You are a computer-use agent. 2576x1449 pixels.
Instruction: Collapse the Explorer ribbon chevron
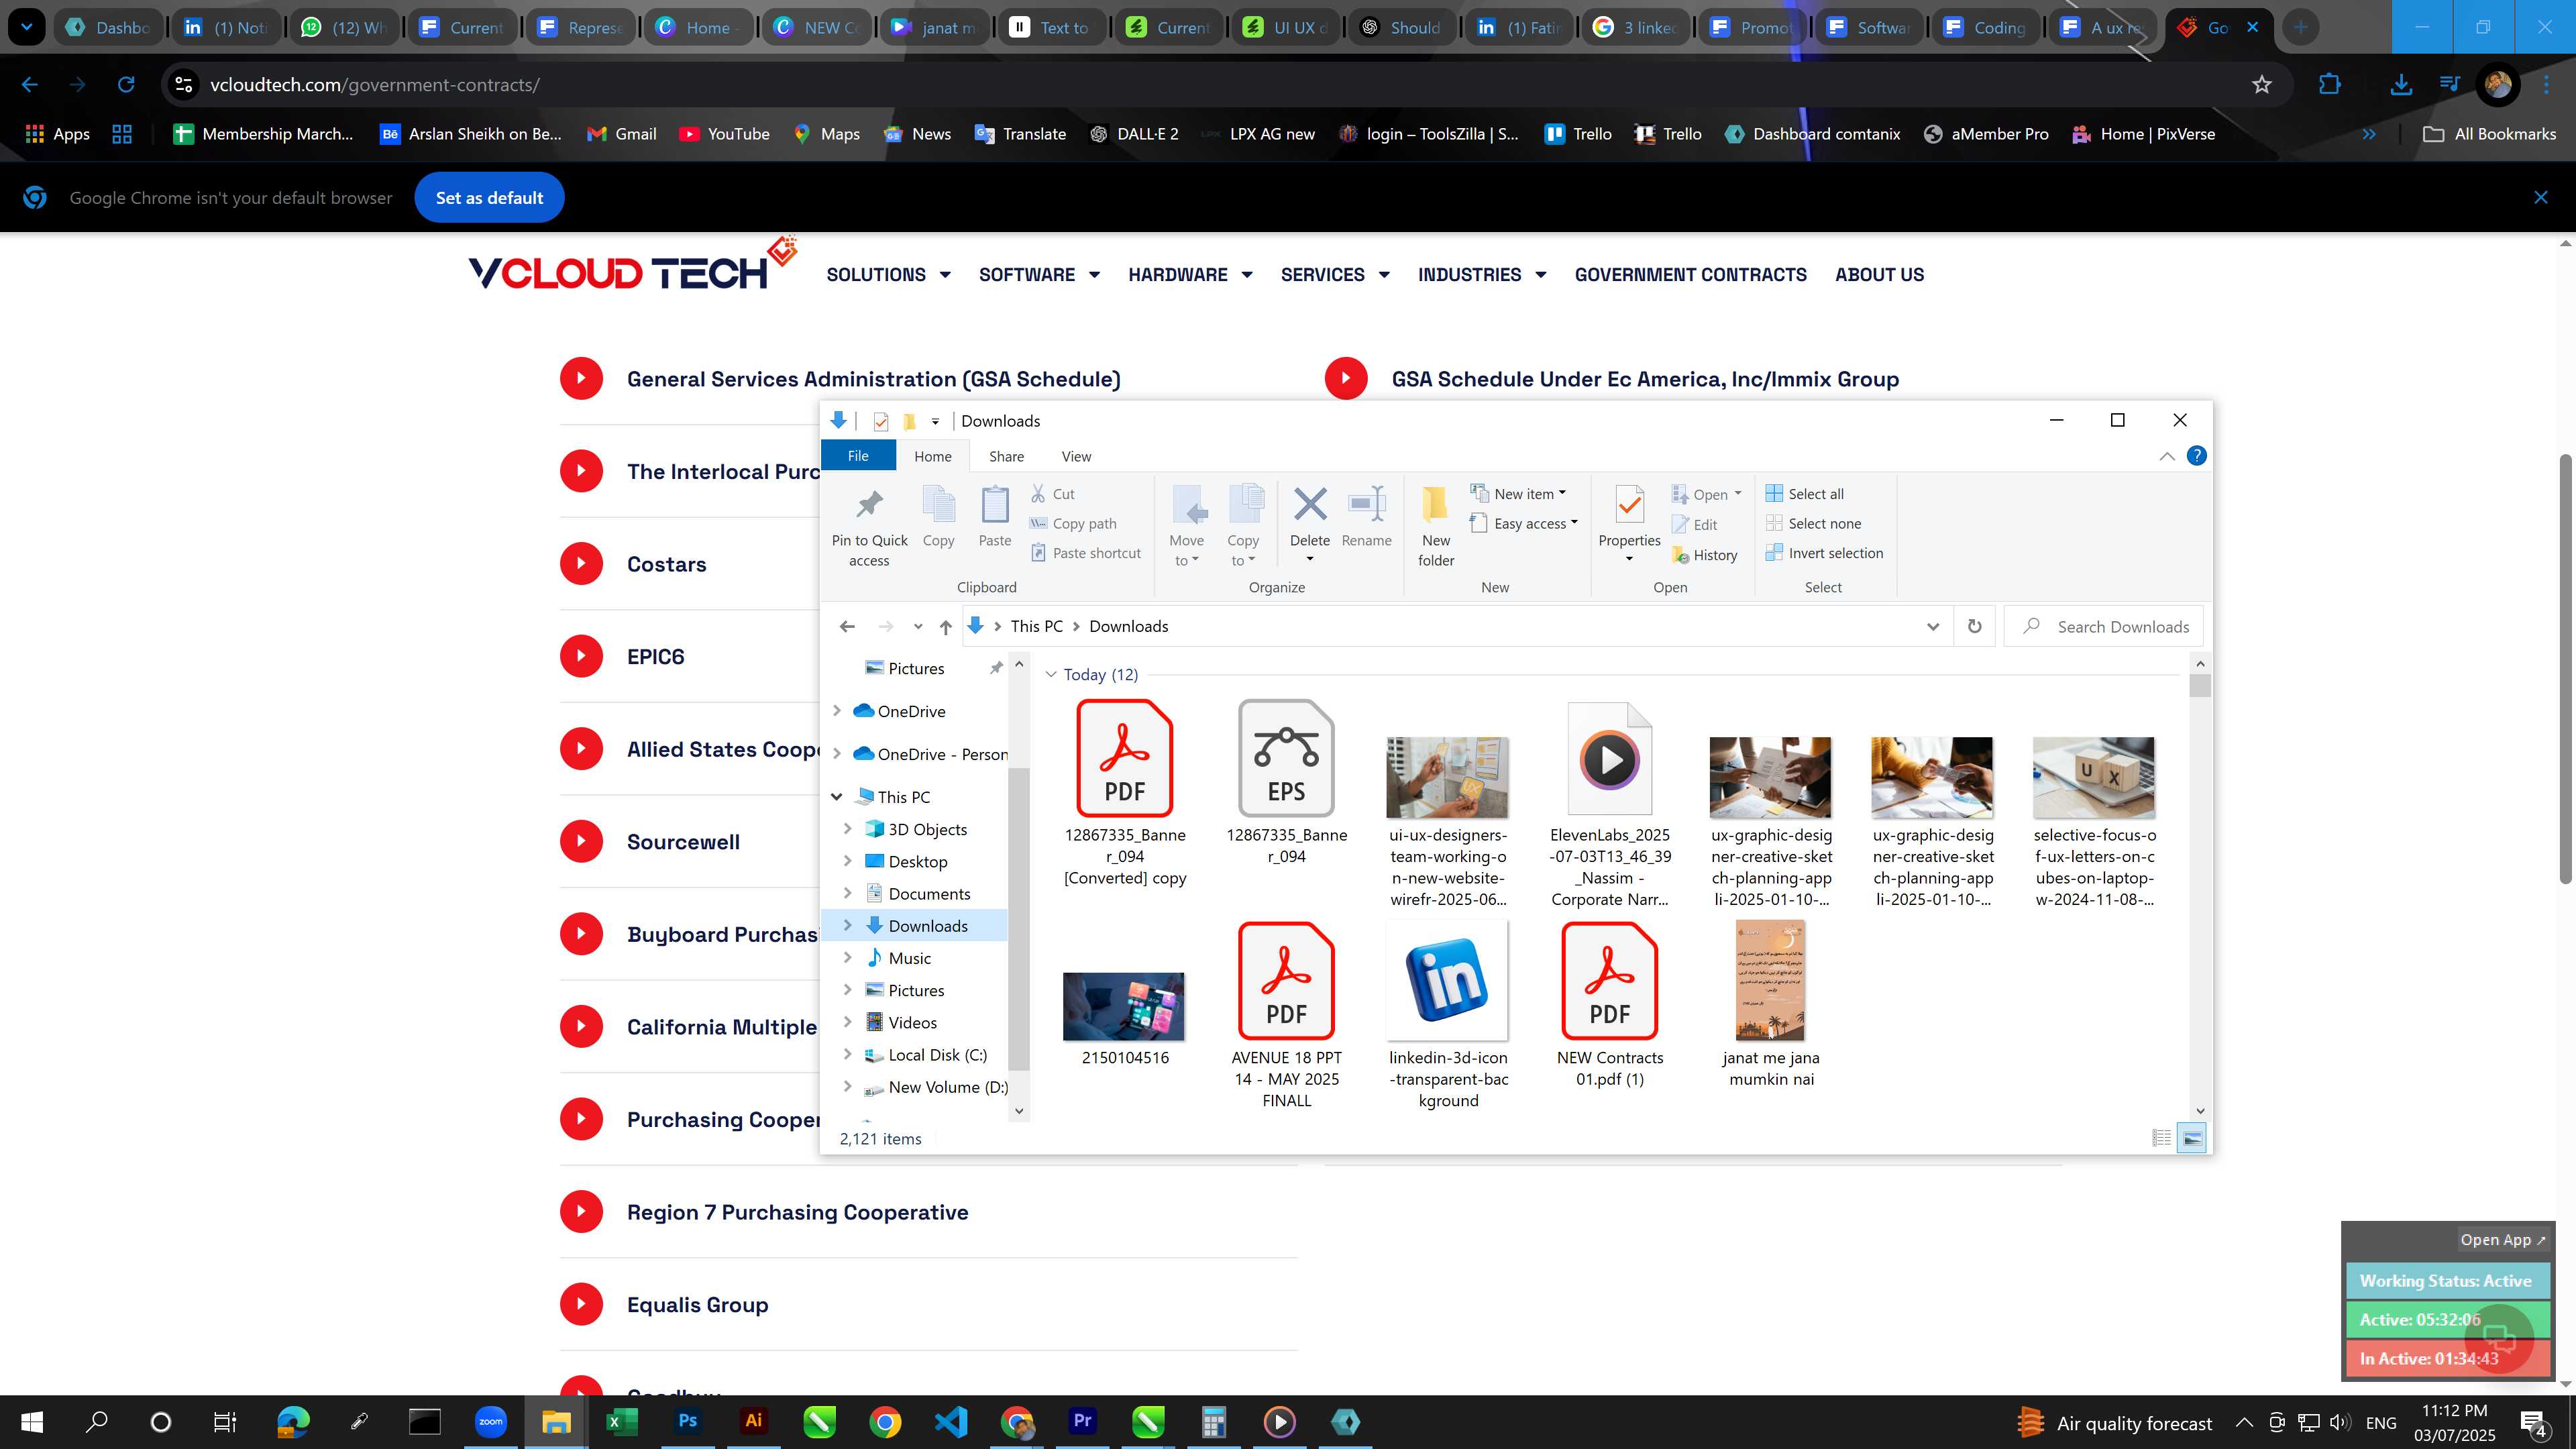(x=2167, y=456)
